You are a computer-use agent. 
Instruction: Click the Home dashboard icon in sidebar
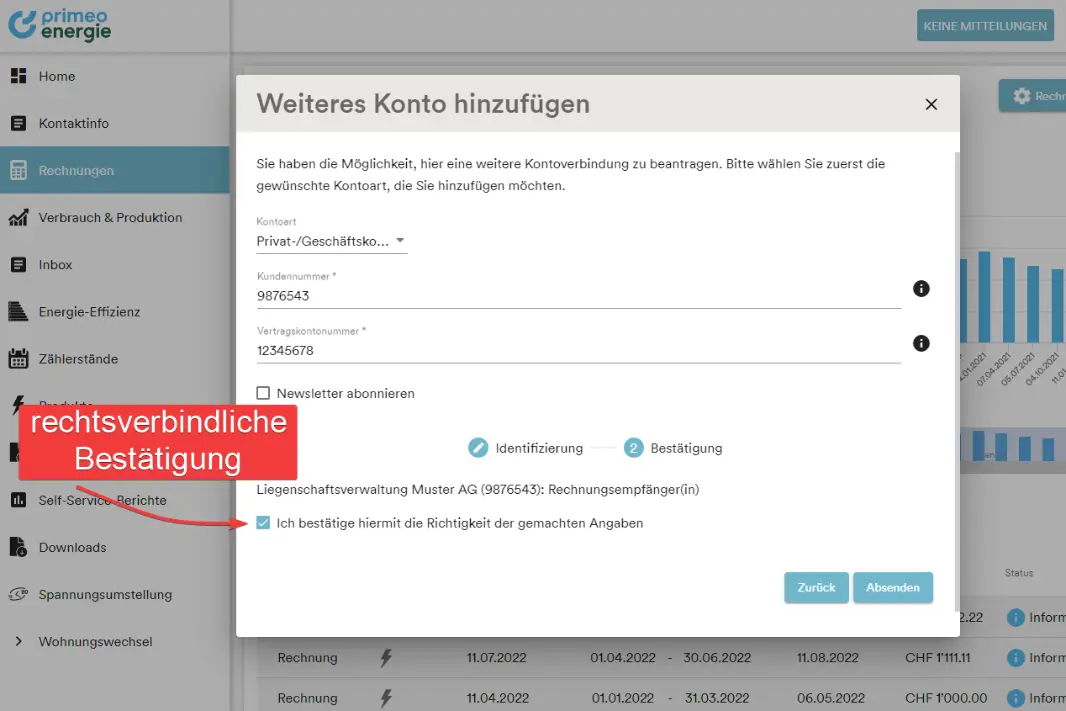[18, 76]
